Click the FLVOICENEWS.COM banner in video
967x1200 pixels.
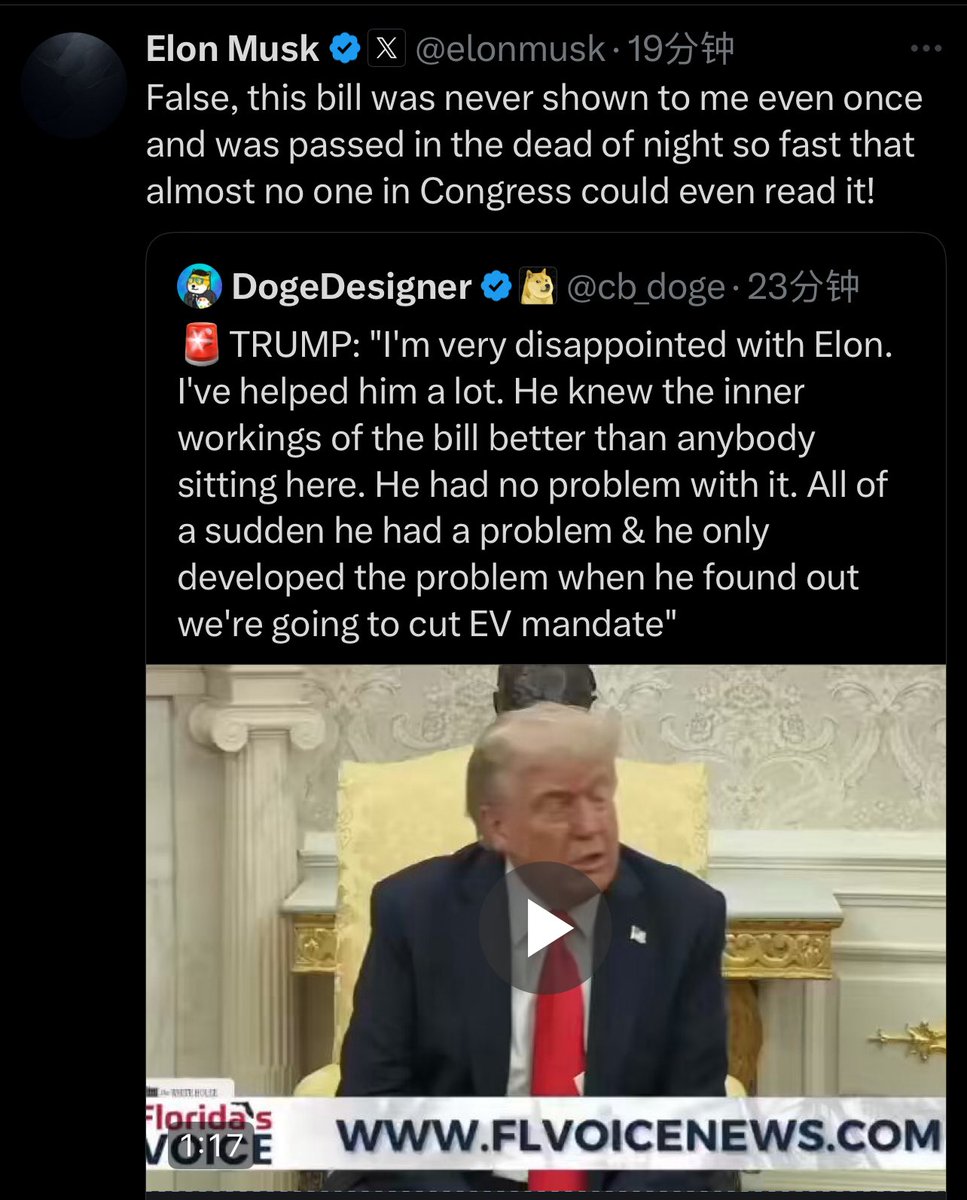[638, 1135]
